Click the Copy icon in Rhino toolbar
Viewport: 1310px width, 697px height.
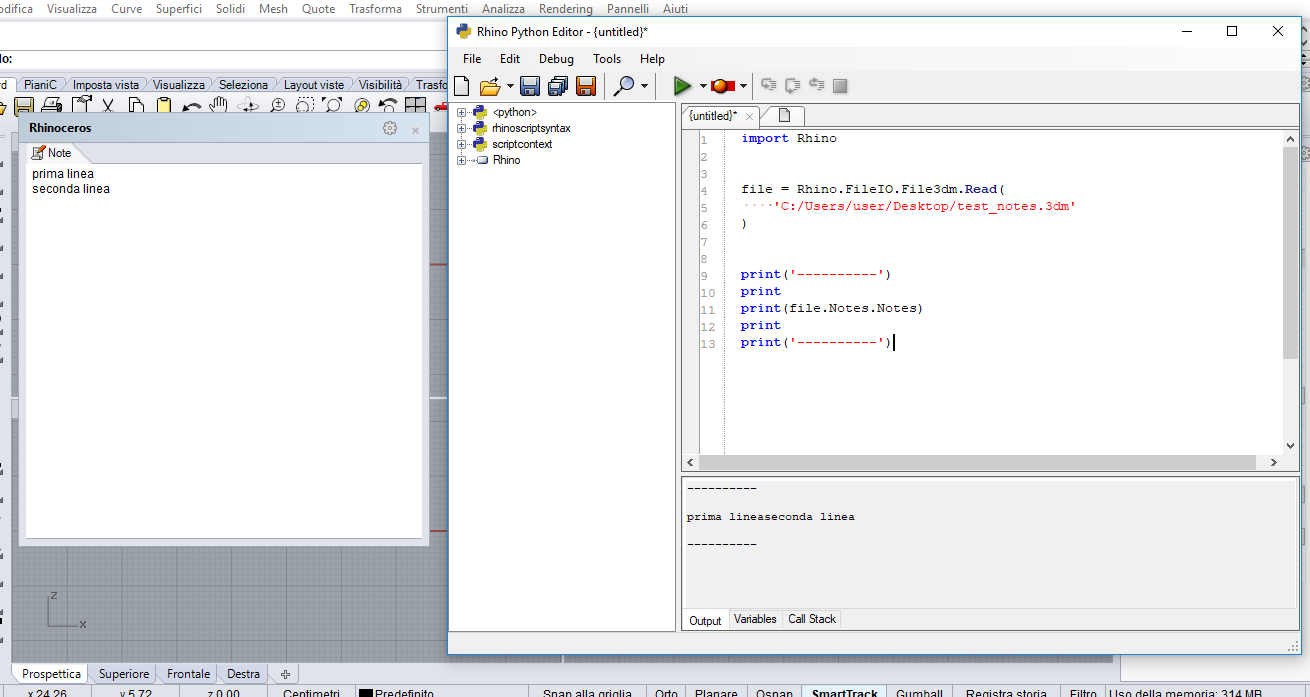[136, 106]
